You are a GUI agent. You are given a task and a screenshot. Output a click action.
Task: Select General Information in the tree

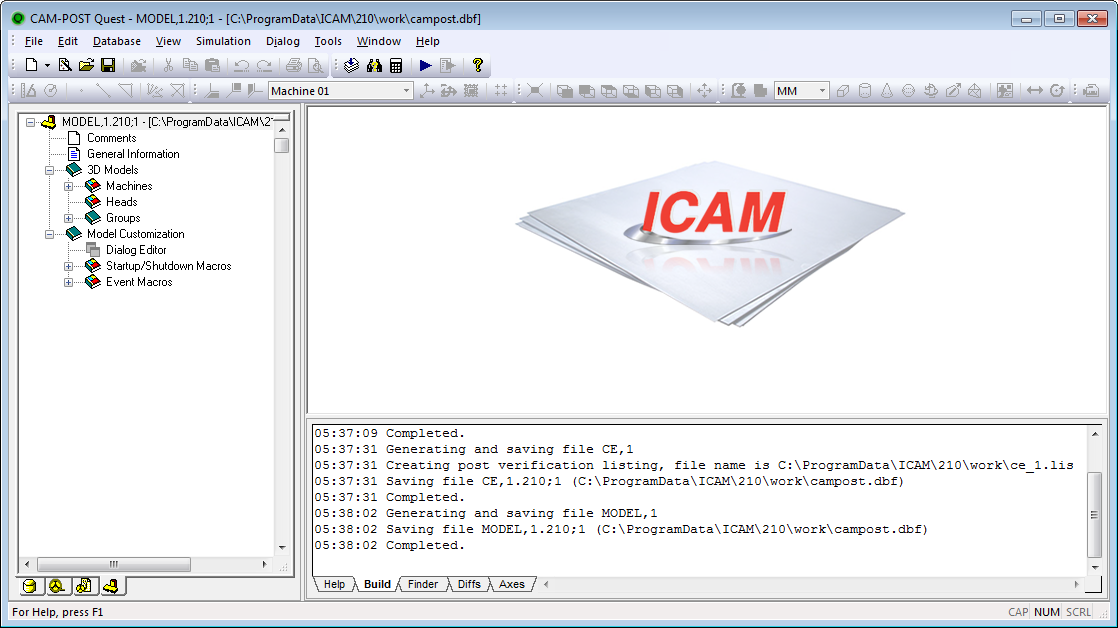pyautogui.click(x=133, y=154)
